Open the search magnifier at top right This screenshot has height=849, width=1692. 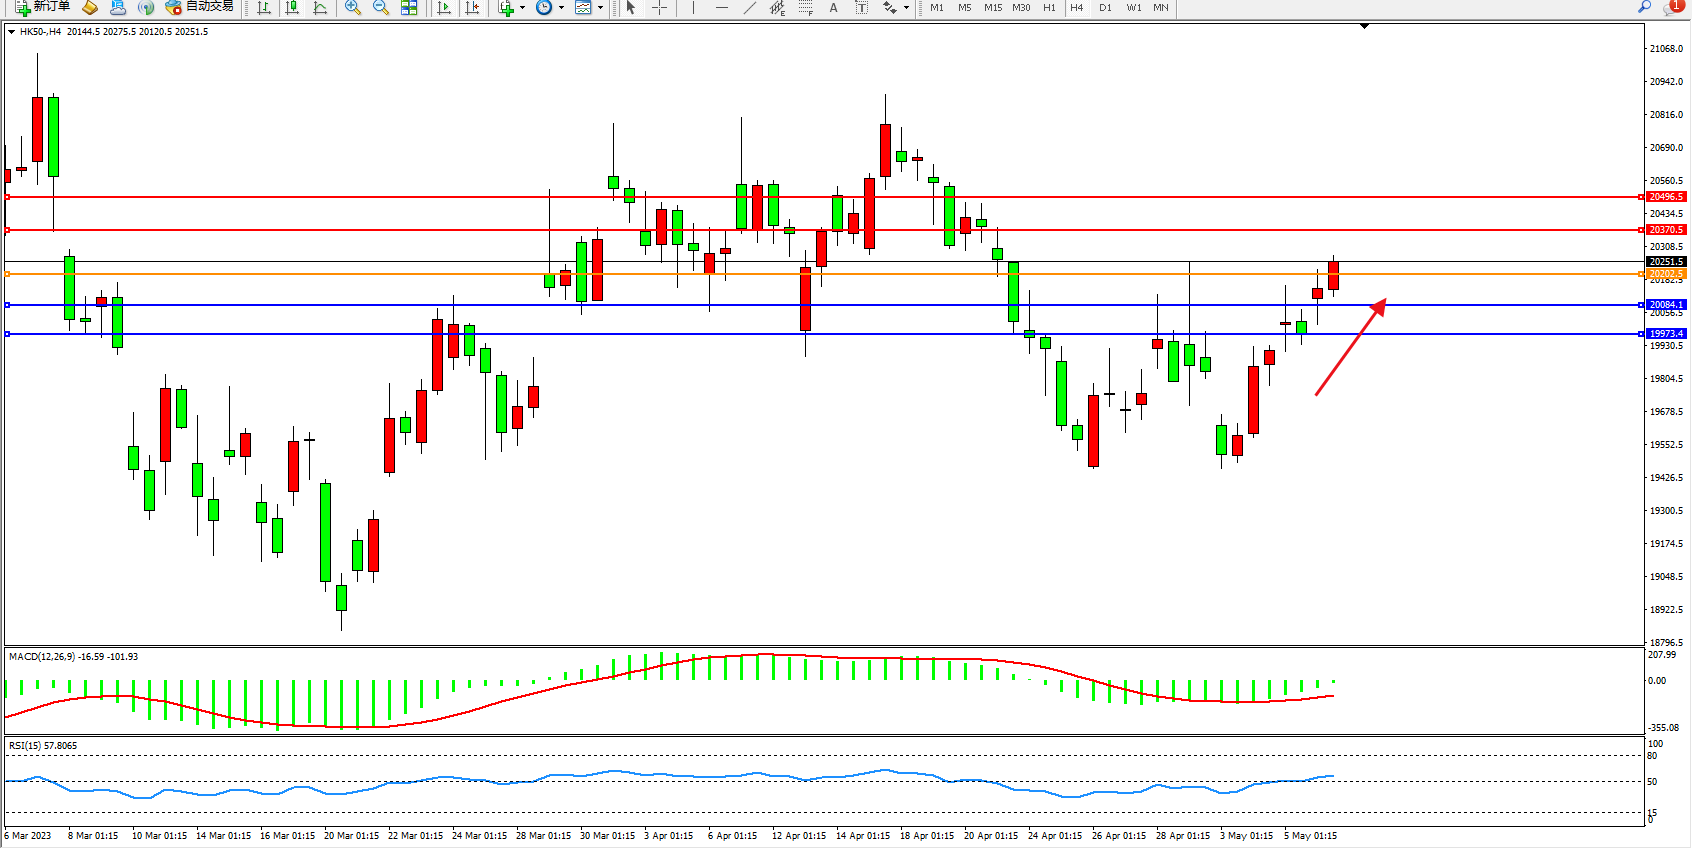click(1644, 8)
